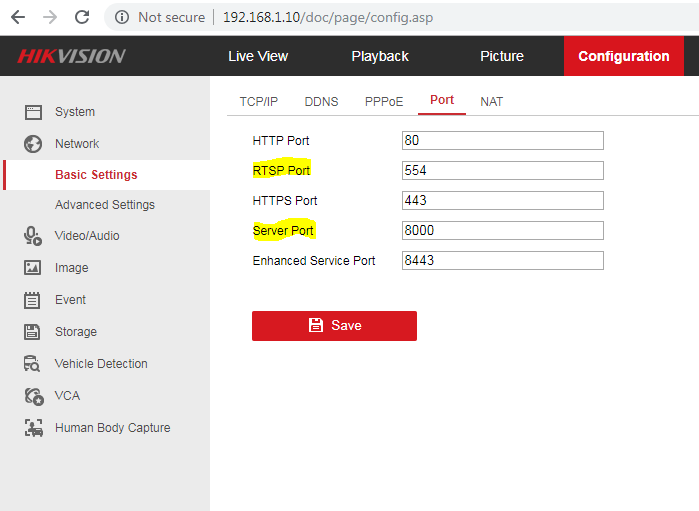Open the Live View menu
The image size is (699, 511).
(258, 56)
